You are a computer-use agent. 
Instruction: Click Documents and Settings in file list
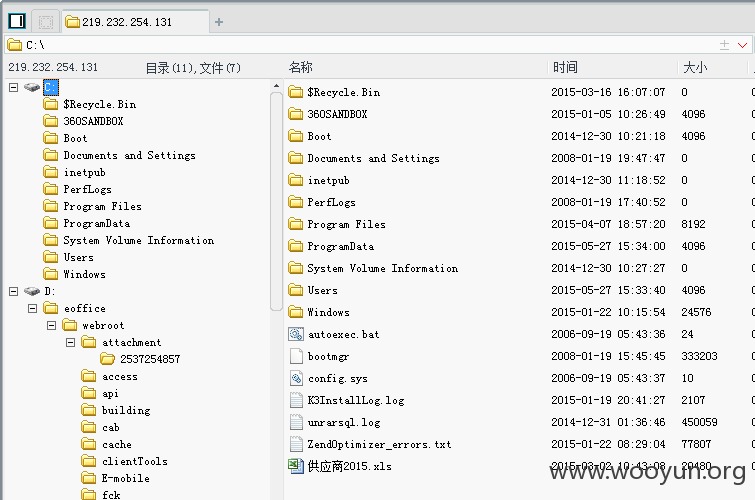click(x=373, y=158)
